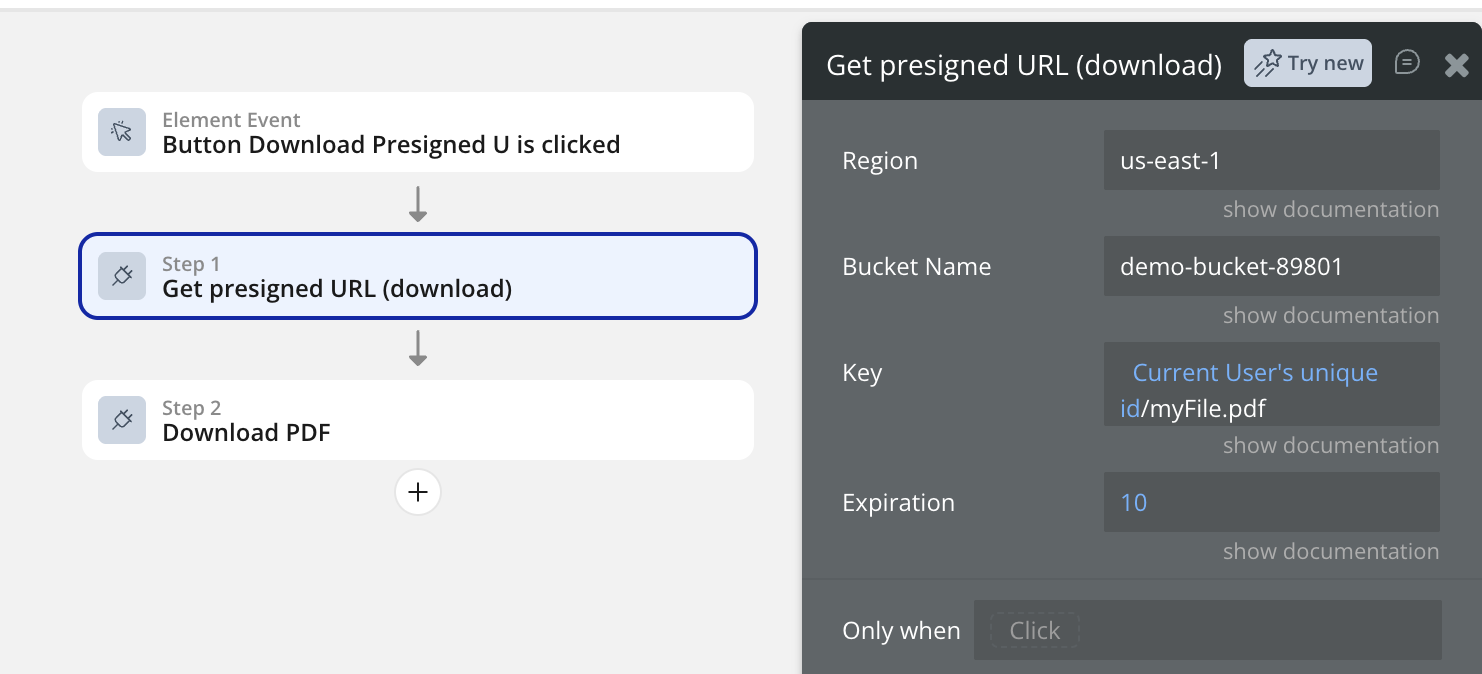Edit the Bucket Name field demo-bucket-89801
1482x674 pixels.
(1271, 266)
